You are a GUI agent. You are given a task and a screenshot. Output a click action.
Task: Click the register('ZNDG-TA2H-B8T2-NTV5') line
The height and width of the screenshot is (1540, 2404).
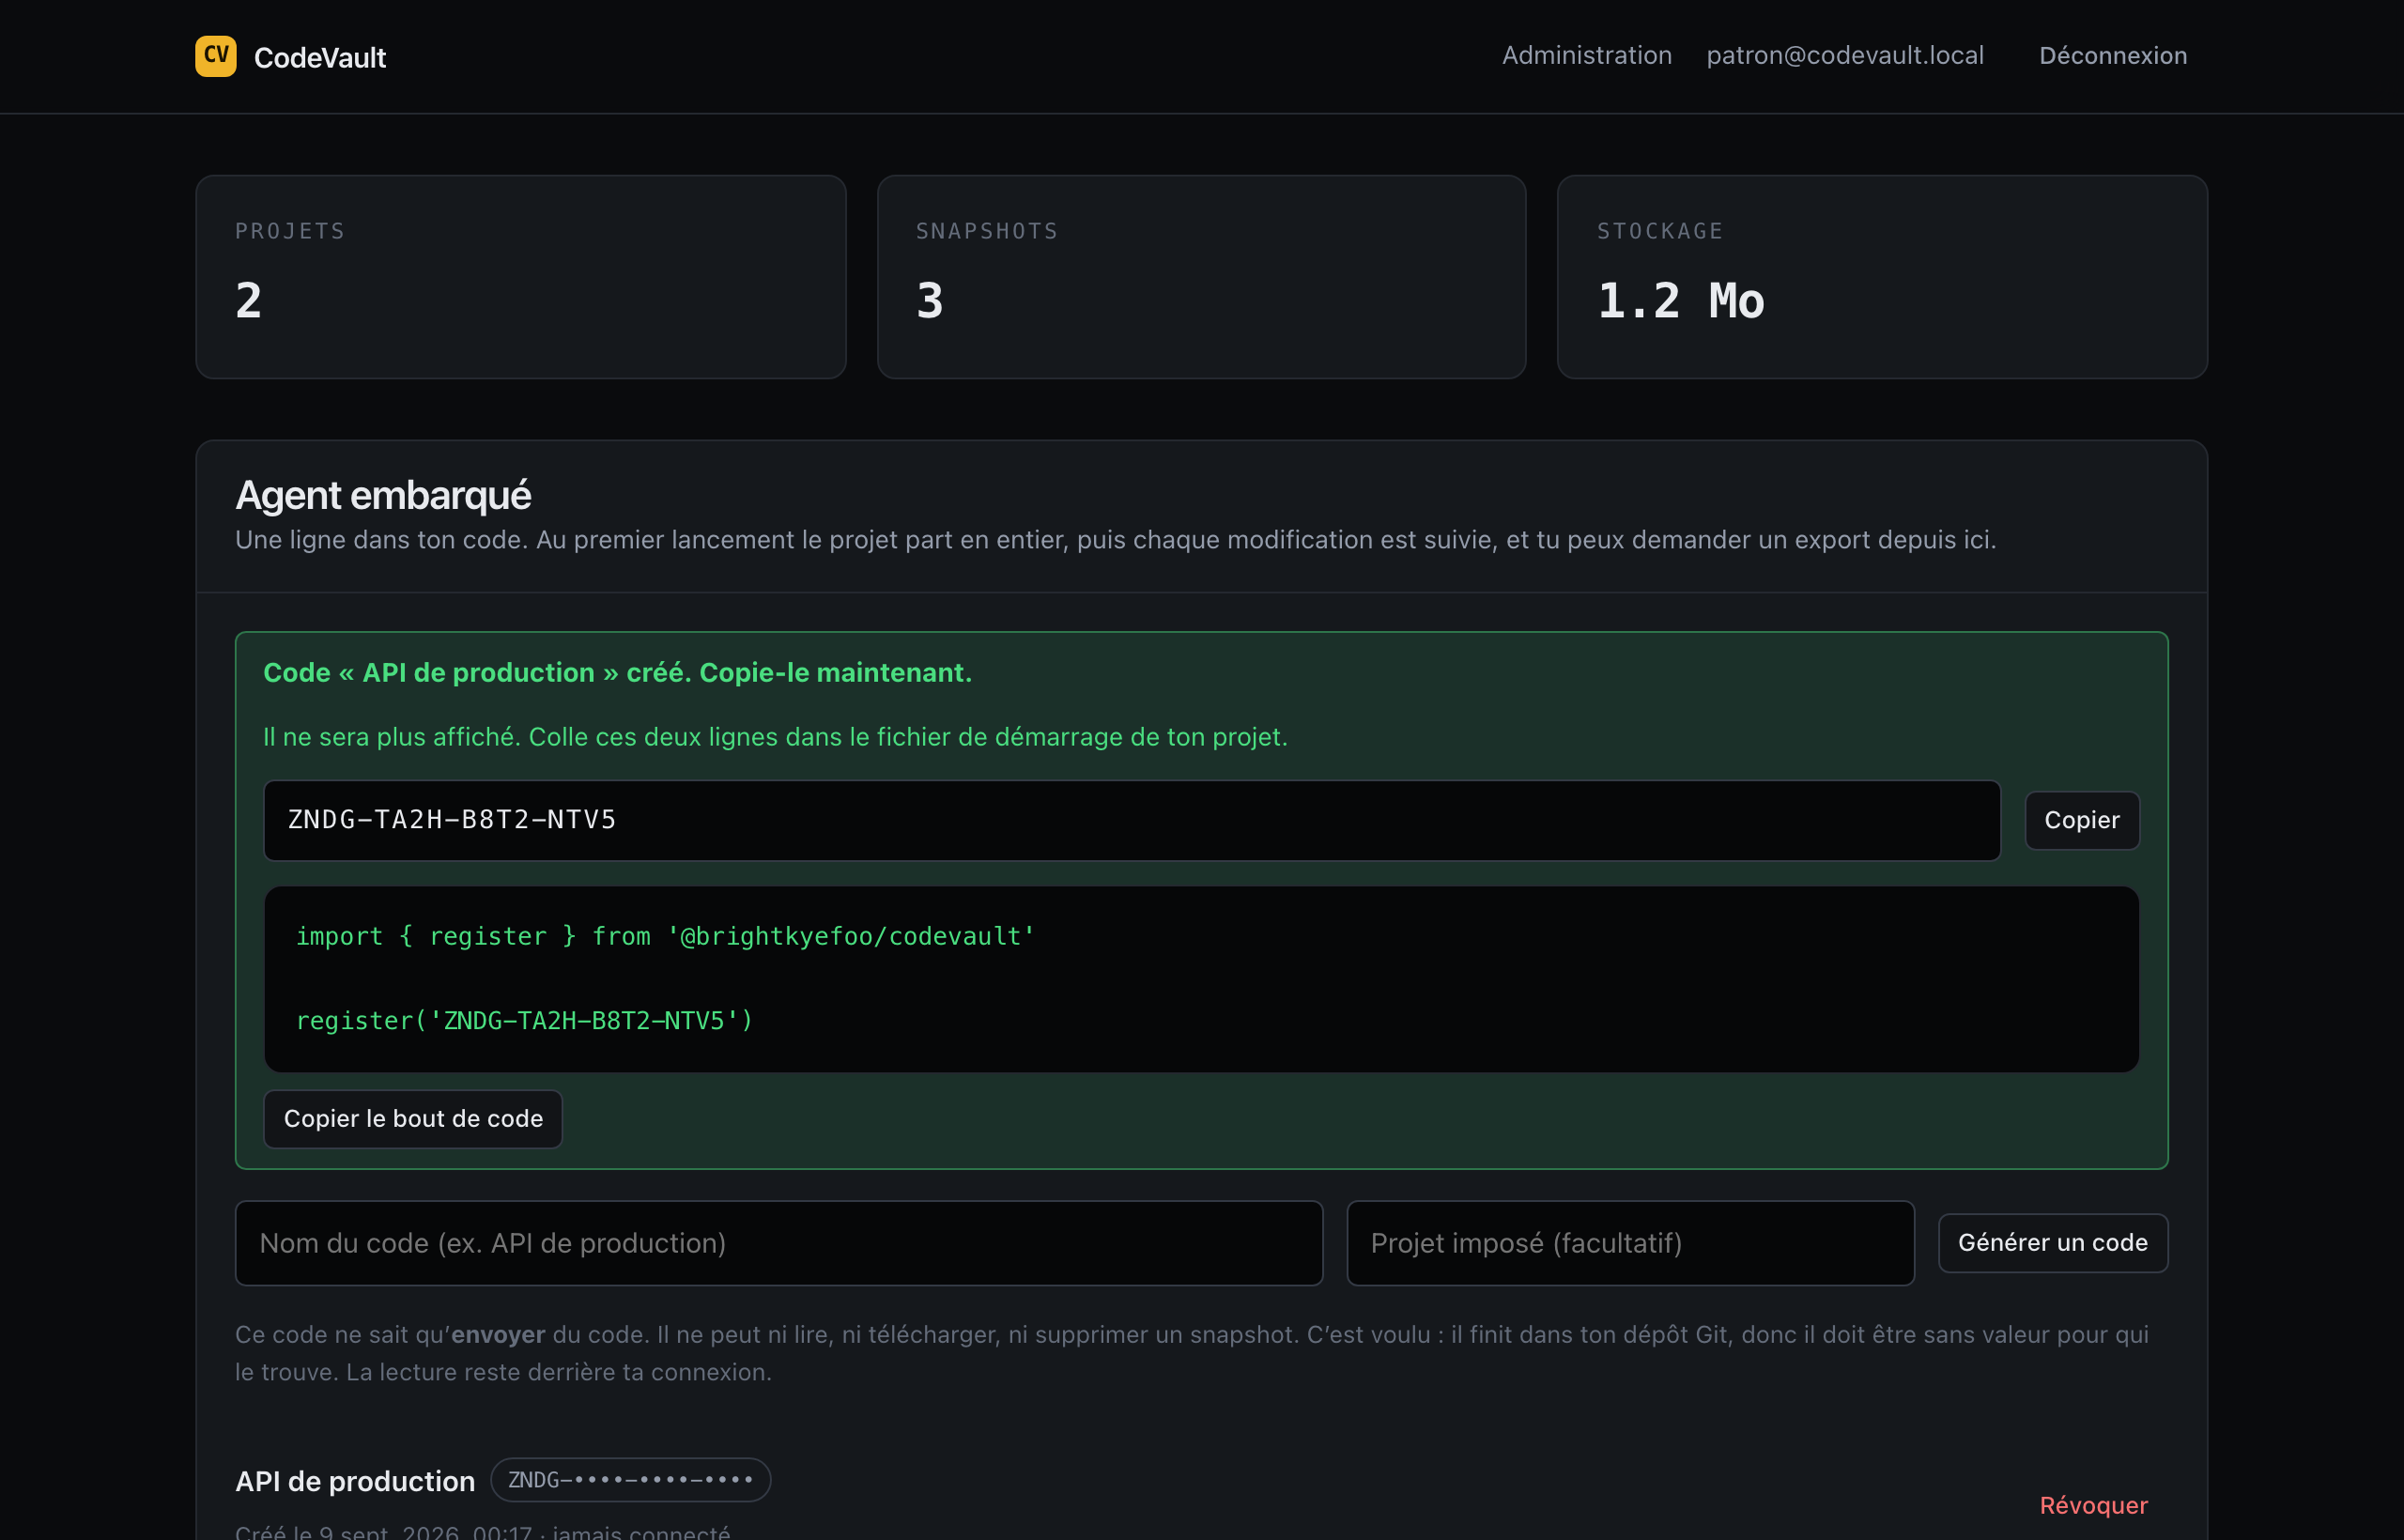click(524, 1020)
